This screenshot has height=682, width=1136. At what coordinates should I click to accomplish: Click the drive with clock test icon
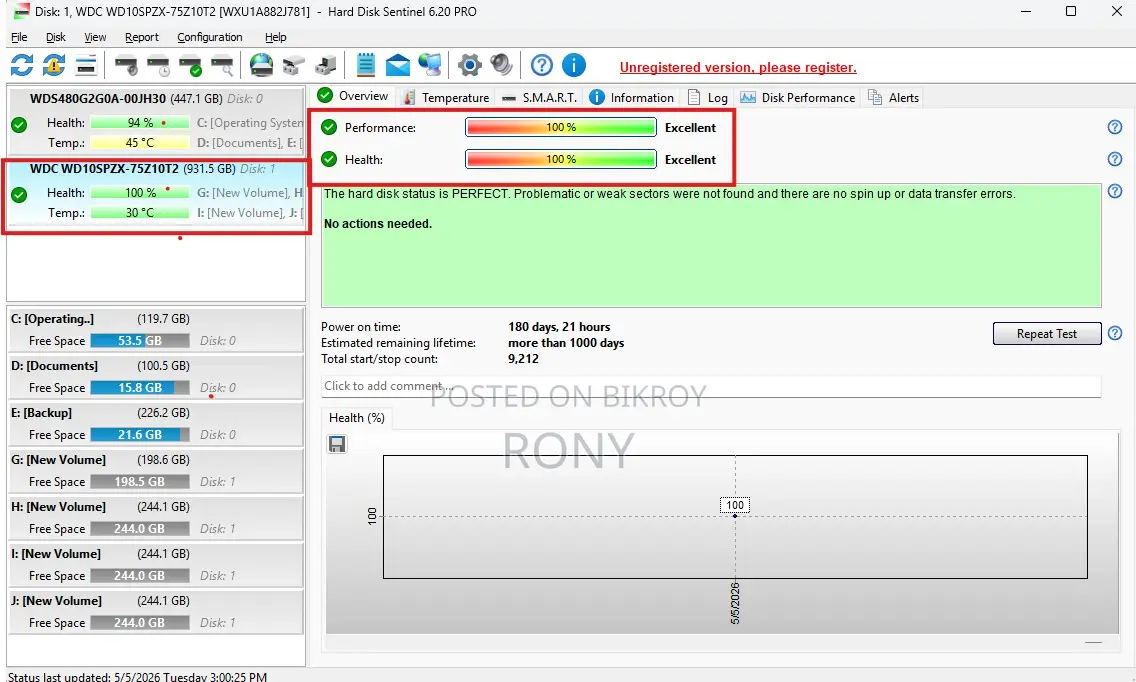coord(159,65)
